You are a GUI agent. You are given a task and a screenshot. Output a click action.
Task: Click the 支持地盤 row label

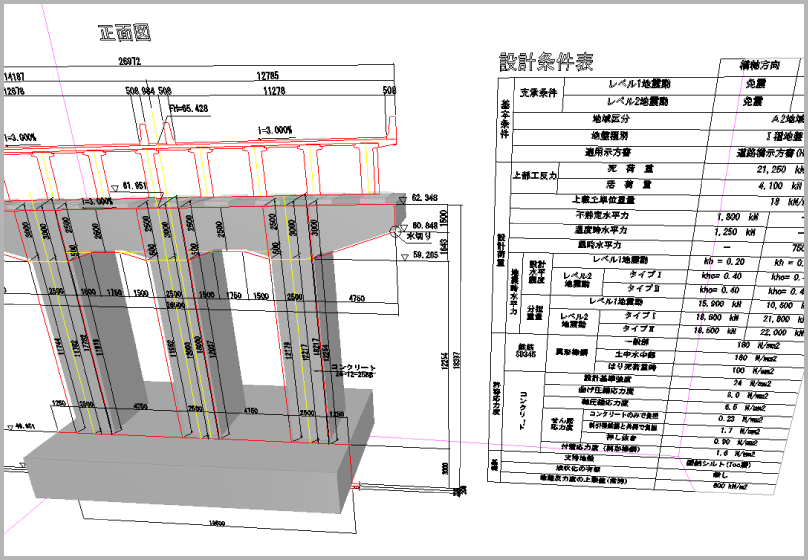click(579, 457)
